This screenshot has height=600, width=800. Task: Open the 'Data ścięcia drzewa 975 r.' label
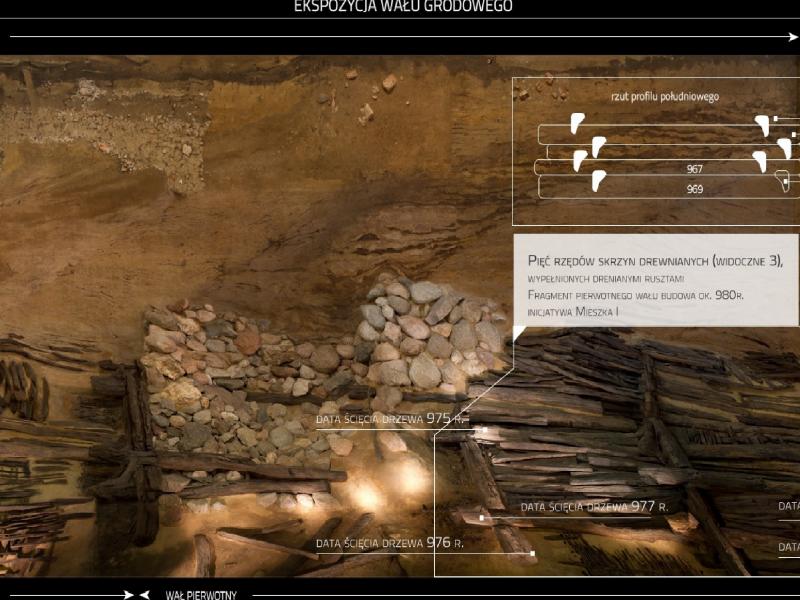[390, 419]
